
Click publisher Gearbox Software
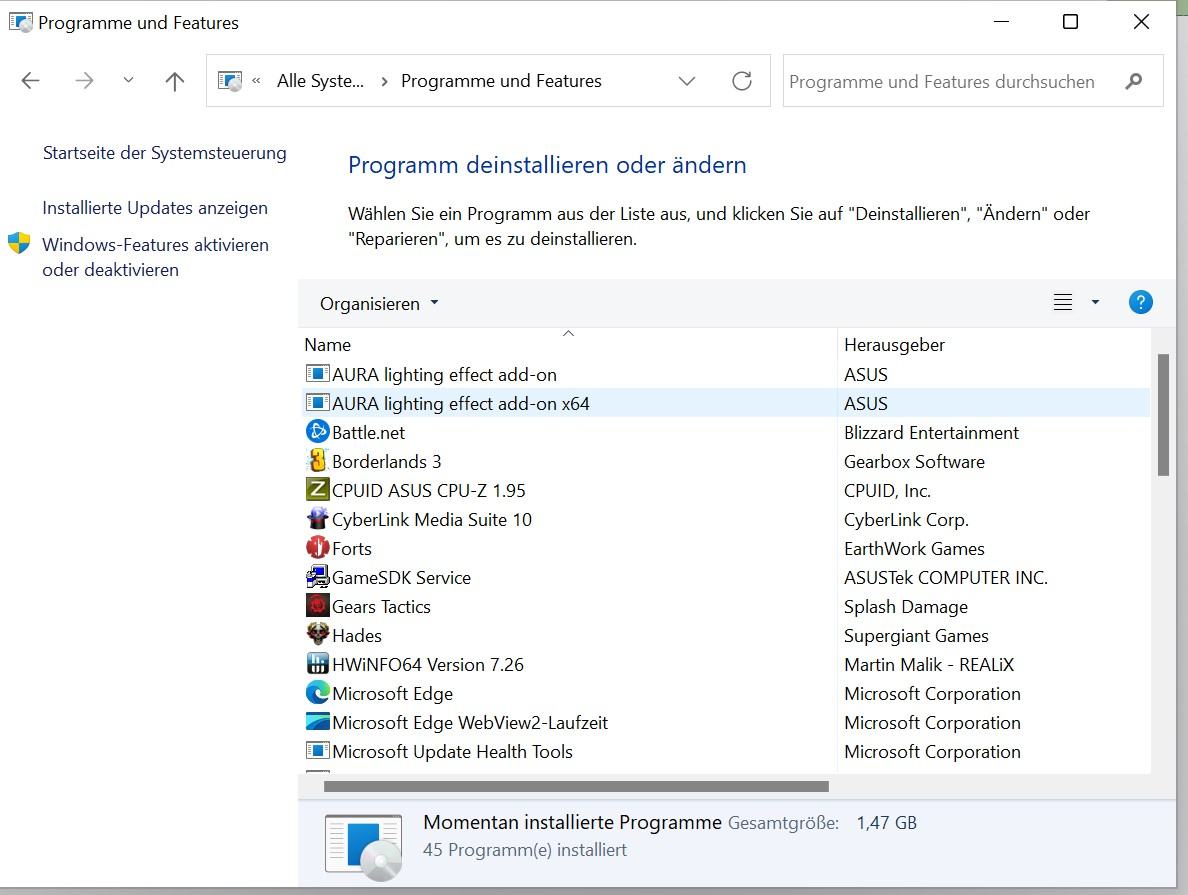point(914,462)
